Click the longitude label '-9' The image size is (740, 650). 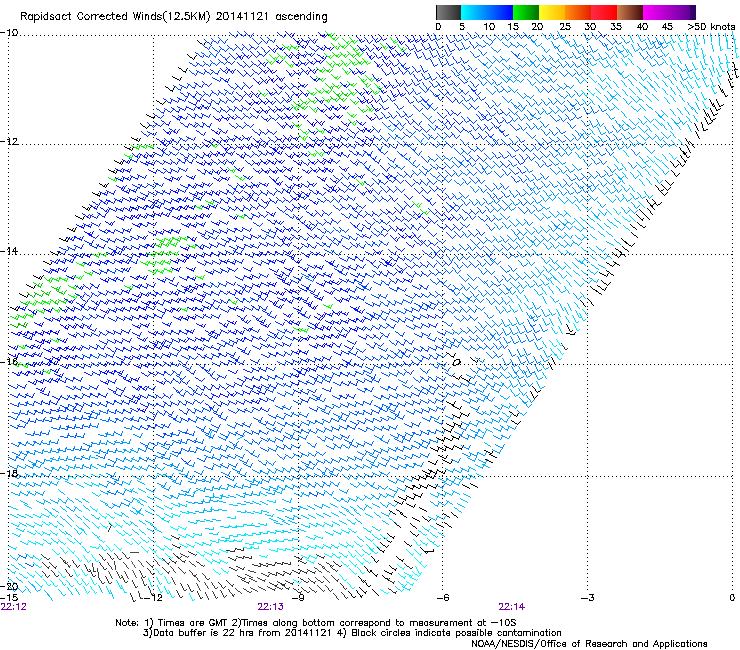coord(298,598)
